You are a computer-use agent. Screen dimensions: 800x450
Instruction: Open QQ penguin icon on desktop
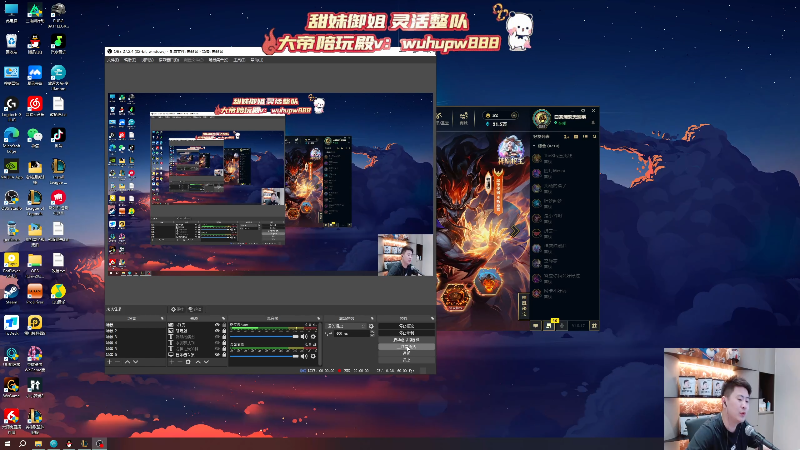click(35, 42)
